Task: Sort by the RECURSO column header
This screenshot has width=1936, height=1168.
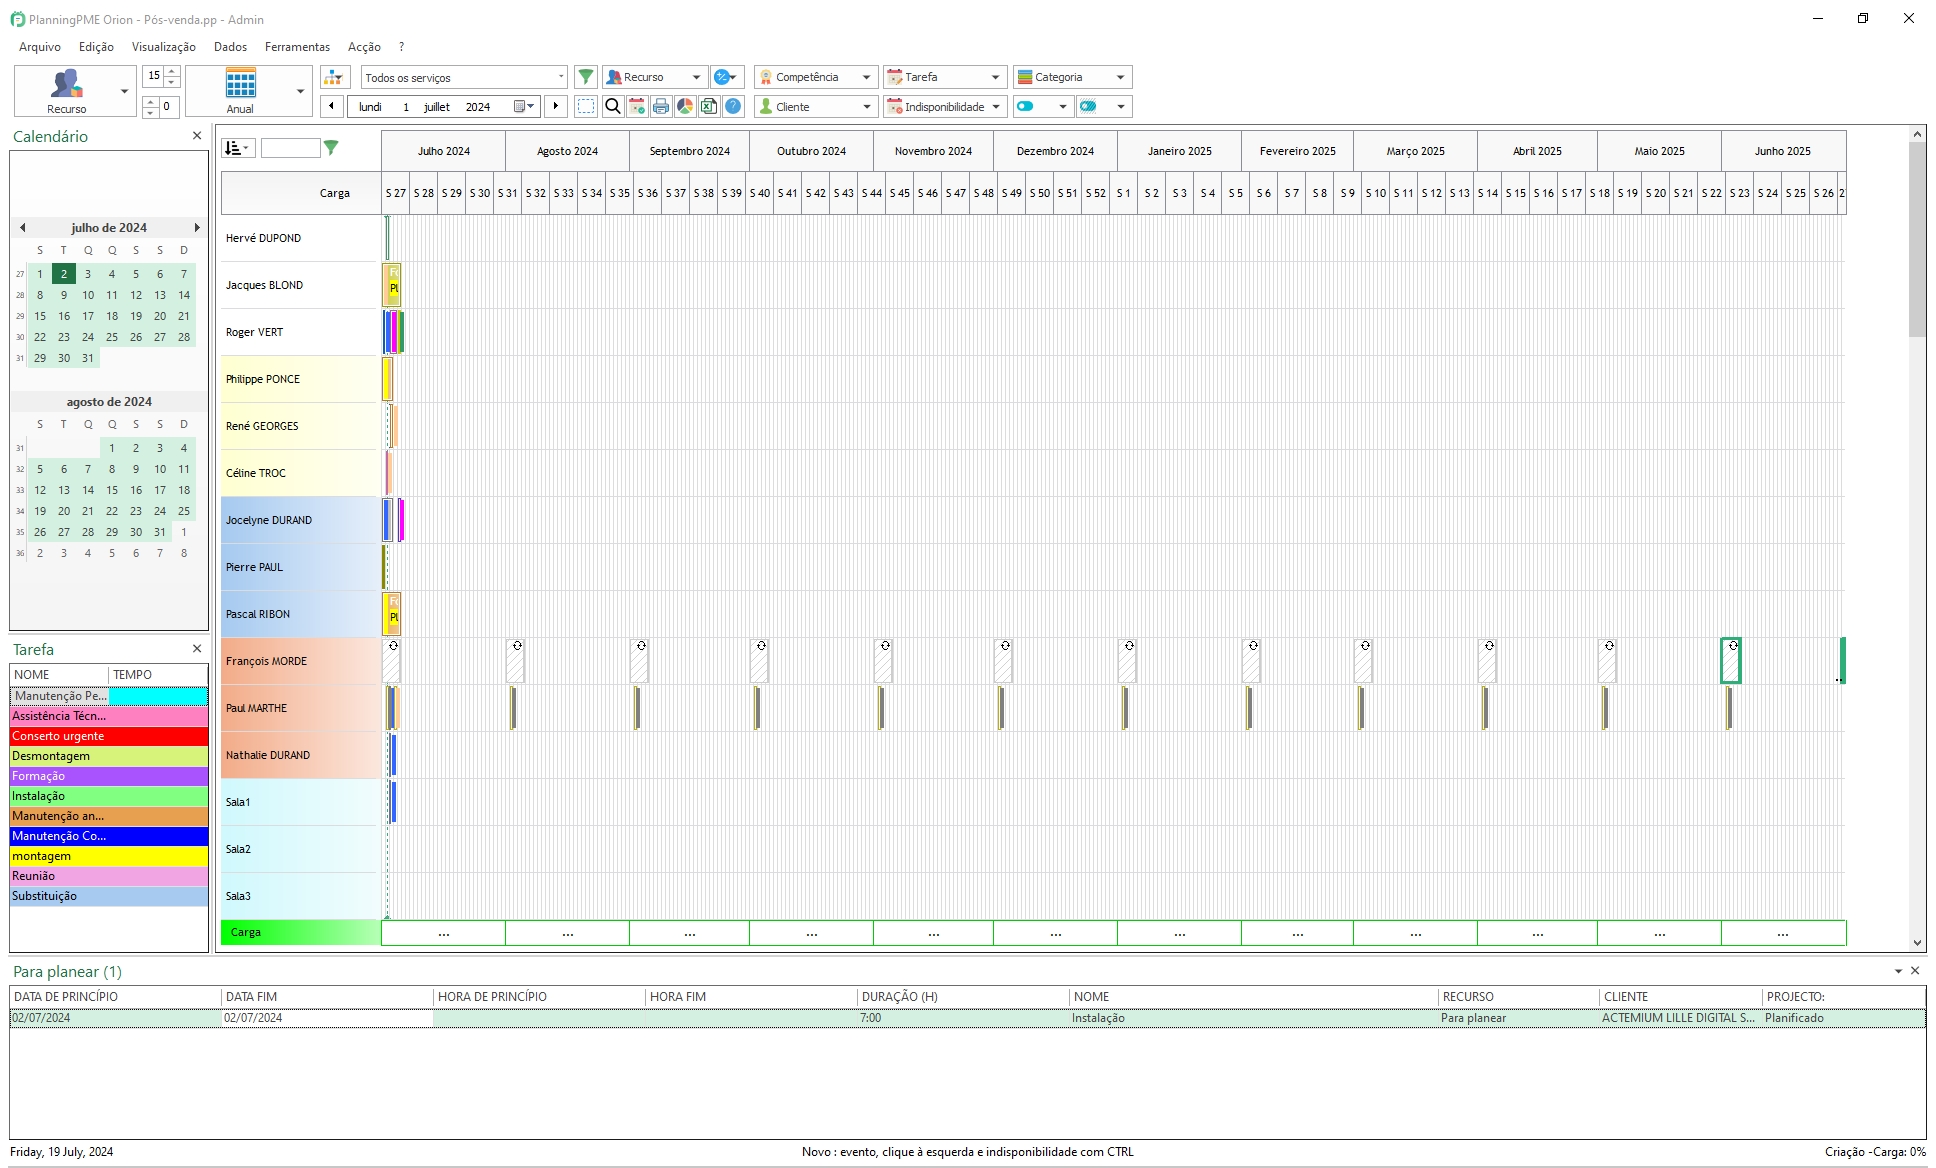Action: (1518, 997)
